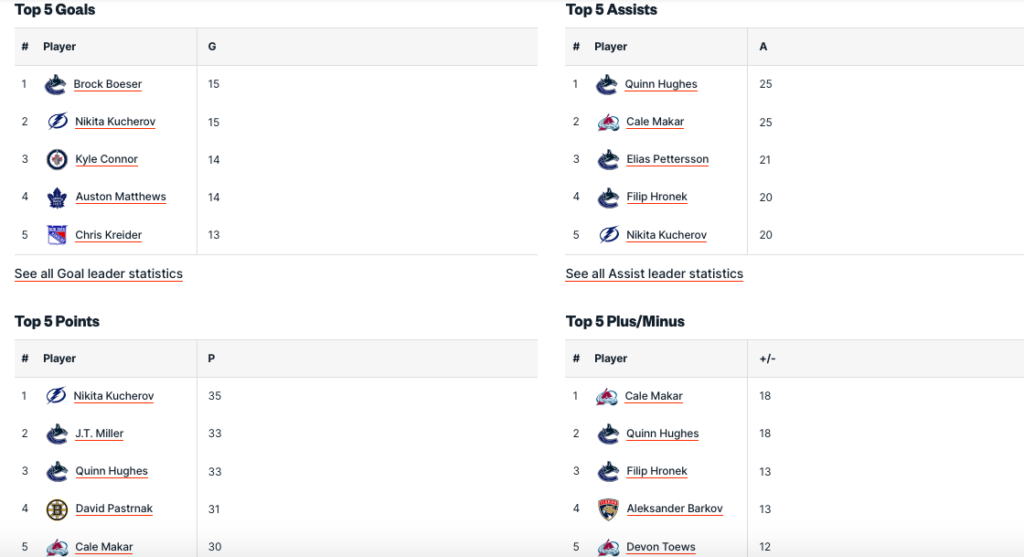Screen dimensions: 1024x557
Task: Click the Avalanche logo in Top 5 Assists
Action: coord(608,122)
